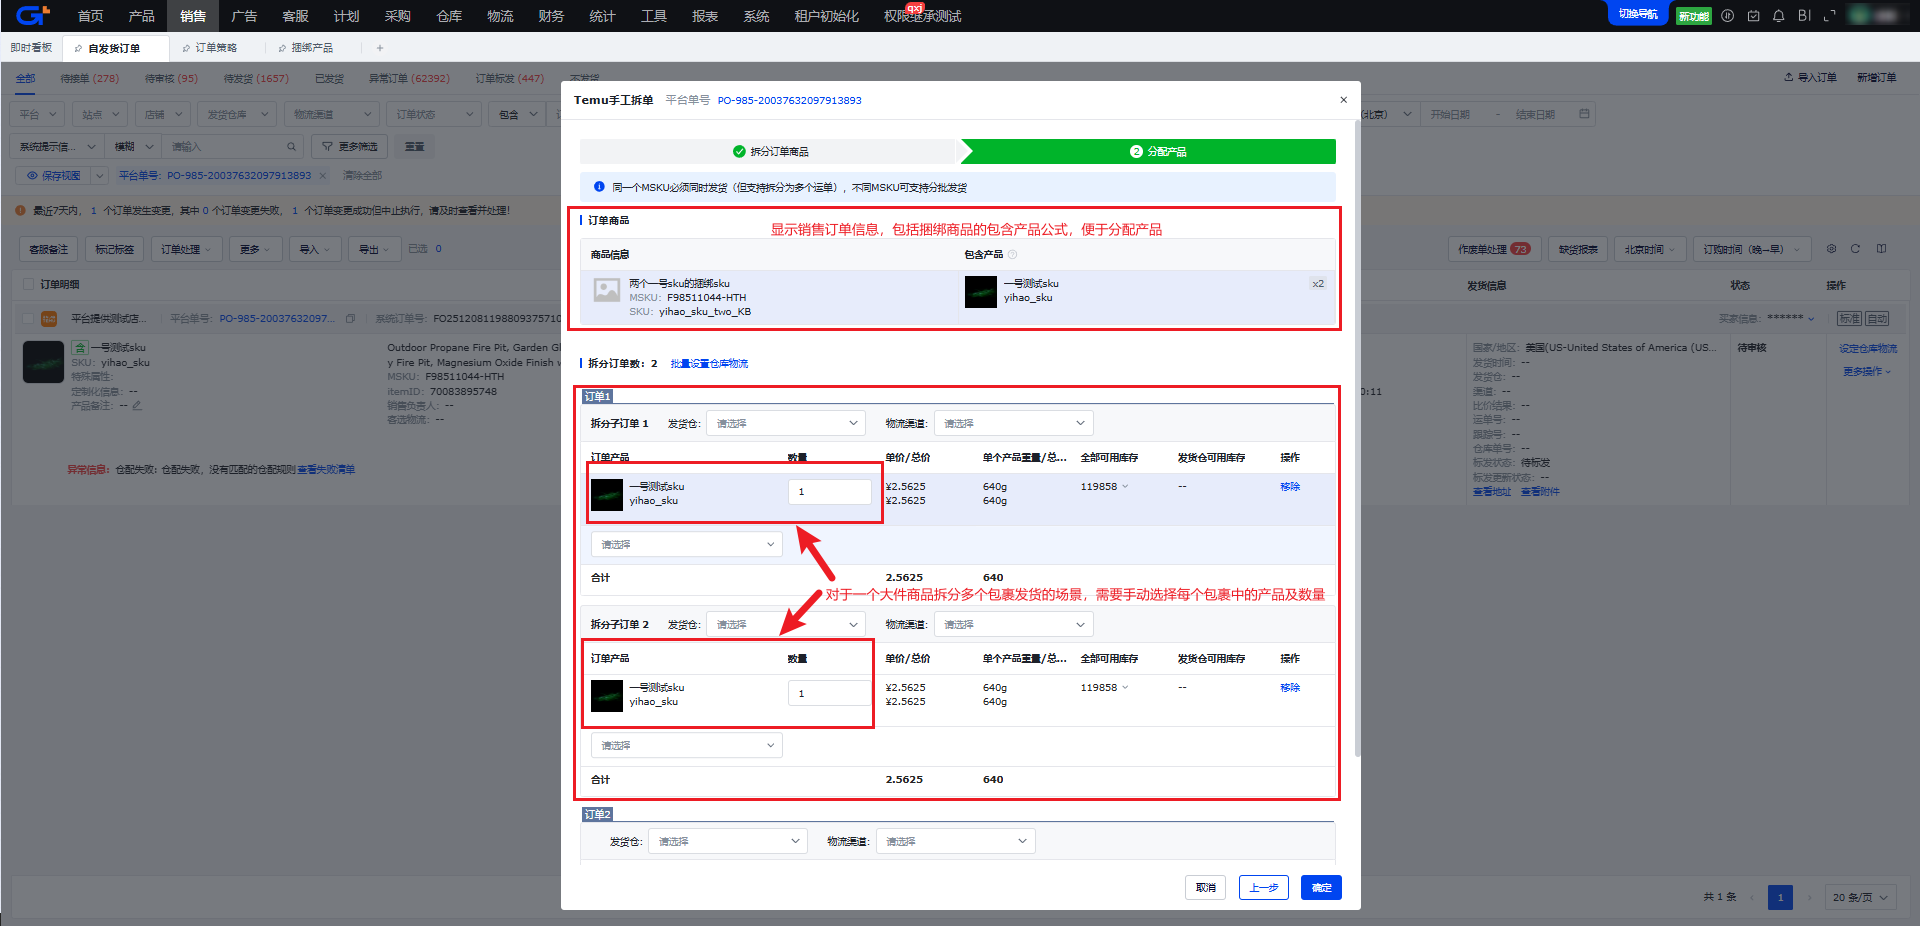Click help icon beside 包含产品 header
This screenshot has height=926, width=1920.
(1012, 255)
